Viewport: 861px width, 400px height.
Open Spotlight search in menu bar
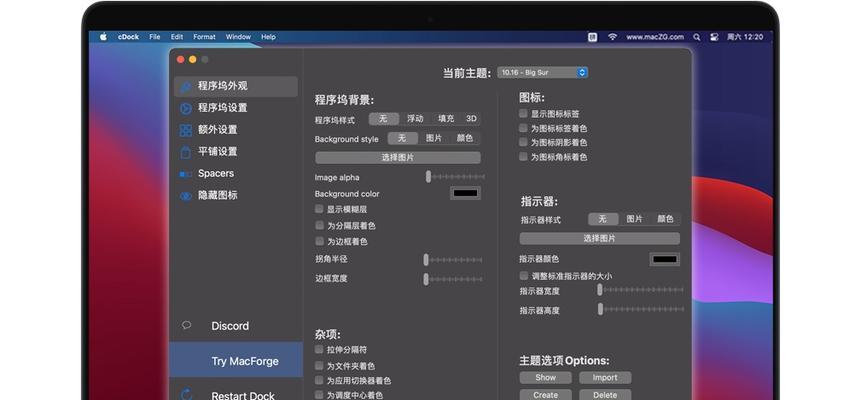[697, 37]
